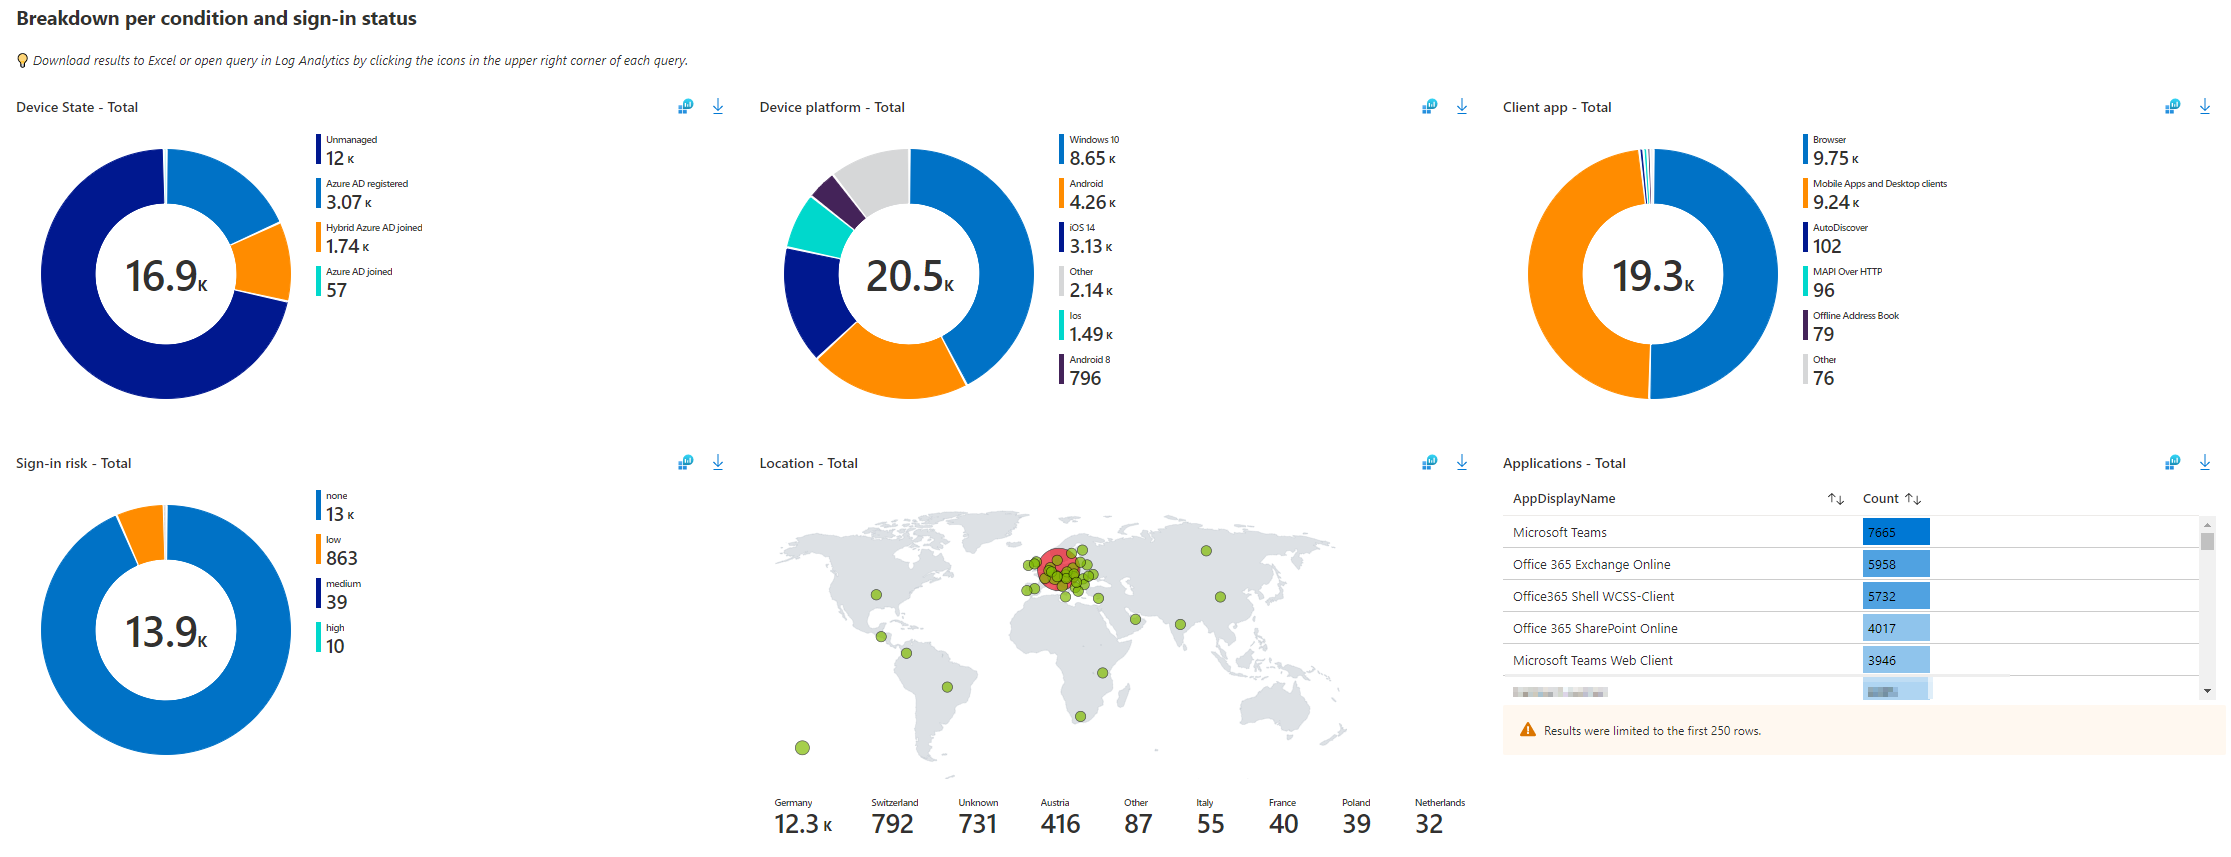The width and height of the screenshot is (2231, 857).
Task: Download Device platform results
Action: coord(1462,107)
